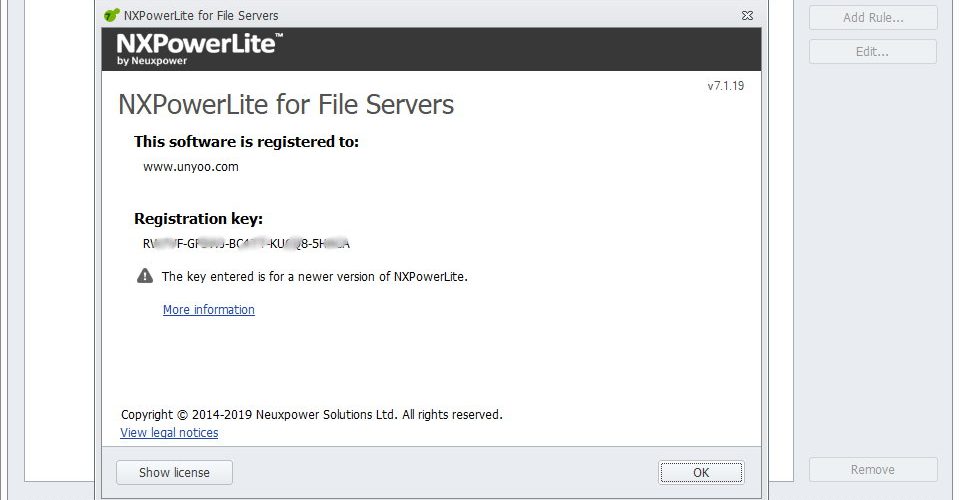959x500 pixels.
Task: Open the View legal notices link
Action: click(x=169, y=433)
